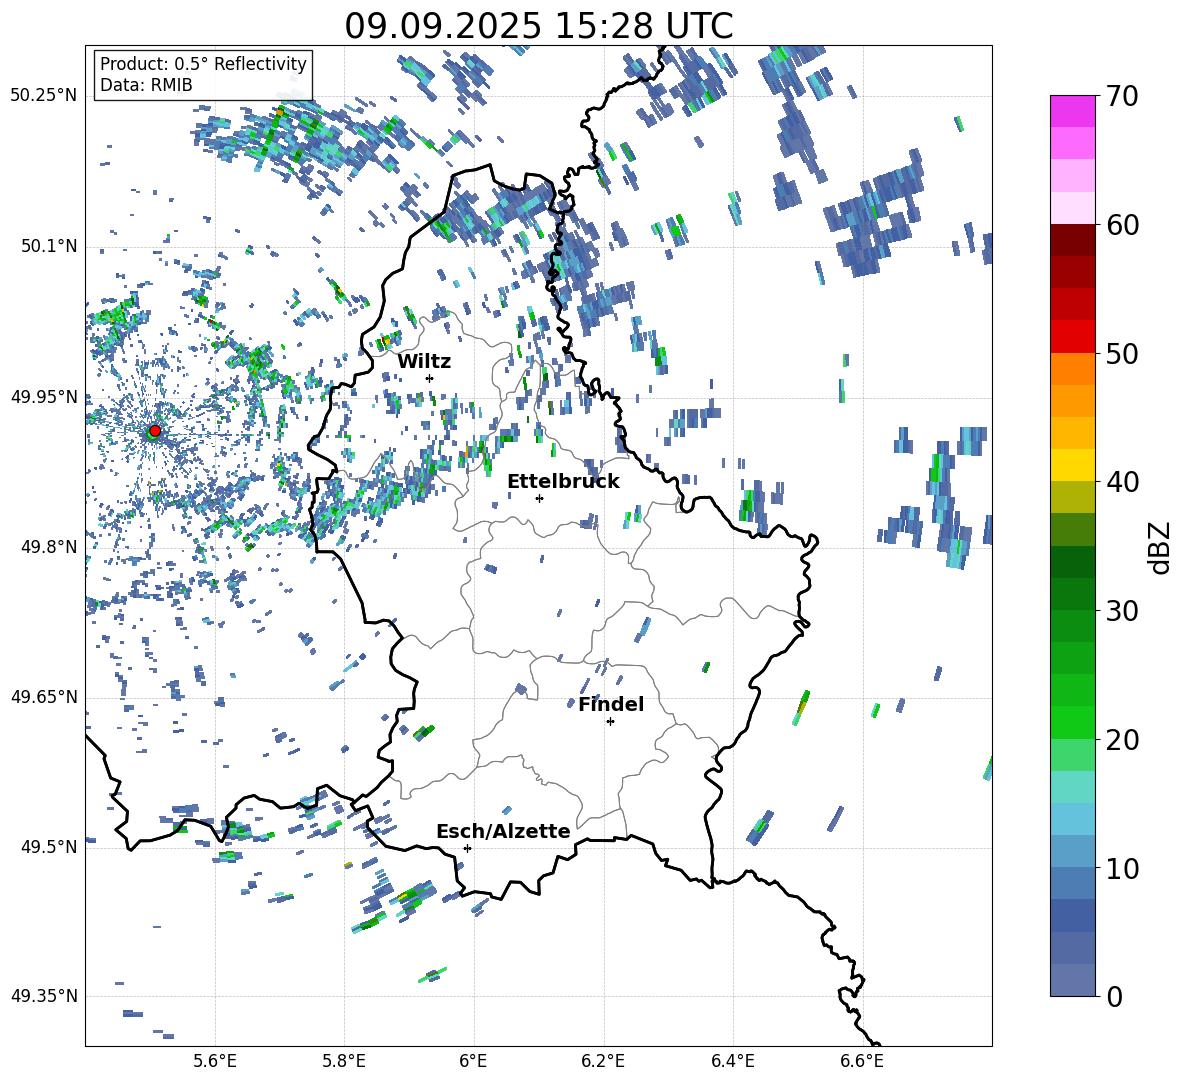1184x1081 pixels.
Task: Click the dark maroon colorbar segment below 60
Action: [x=1072, y=241]
